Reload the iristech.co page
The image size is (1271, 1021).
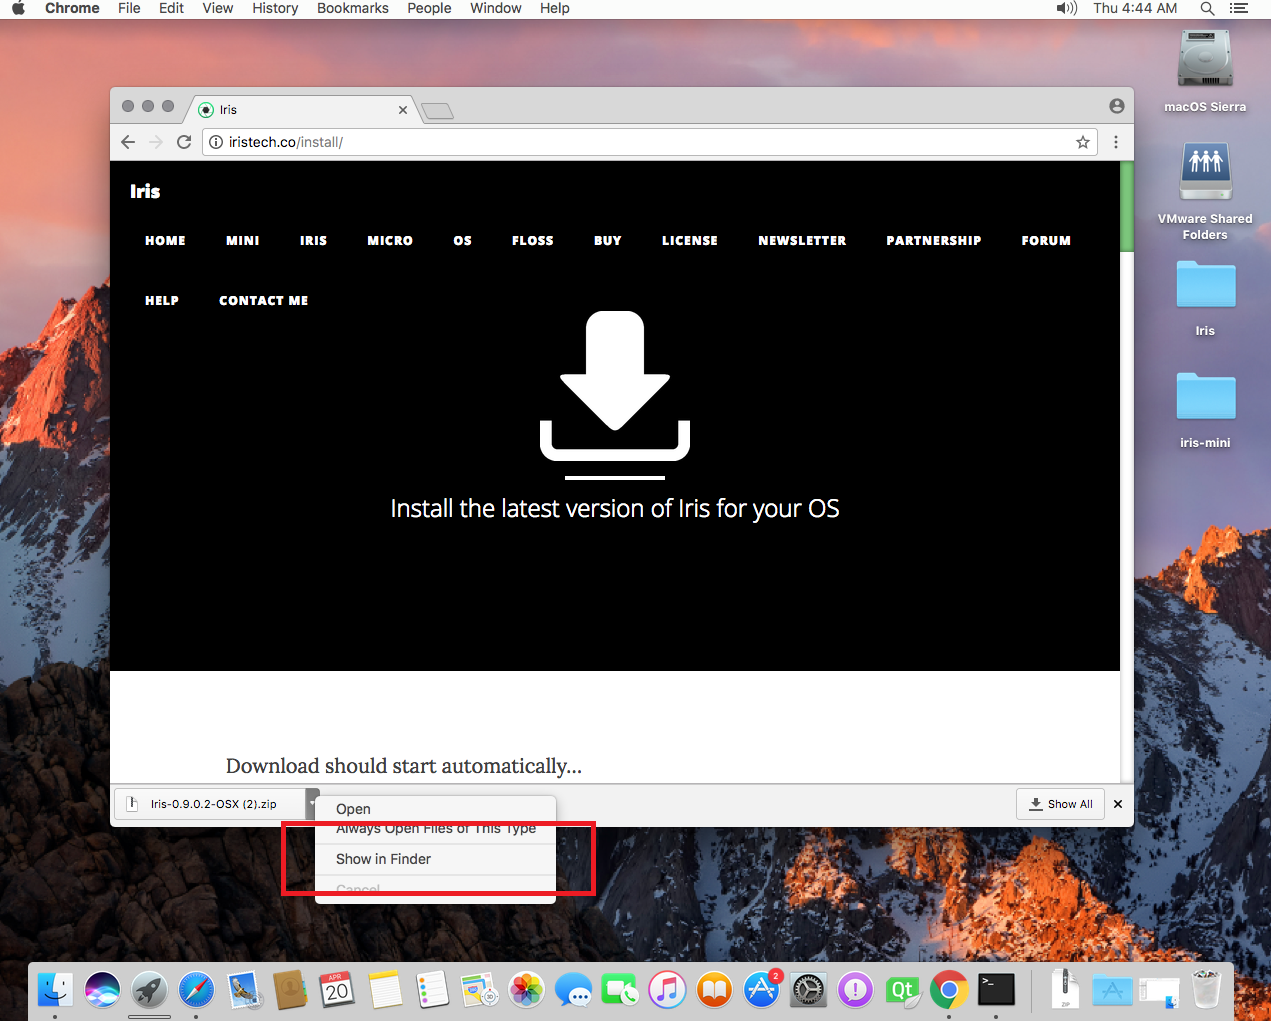point(184,142)
